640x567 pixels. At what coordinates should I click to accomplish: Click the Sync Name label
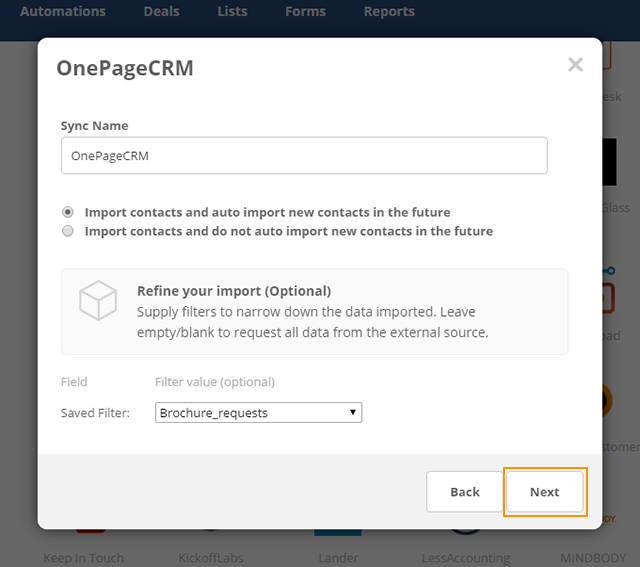[94, 126]
